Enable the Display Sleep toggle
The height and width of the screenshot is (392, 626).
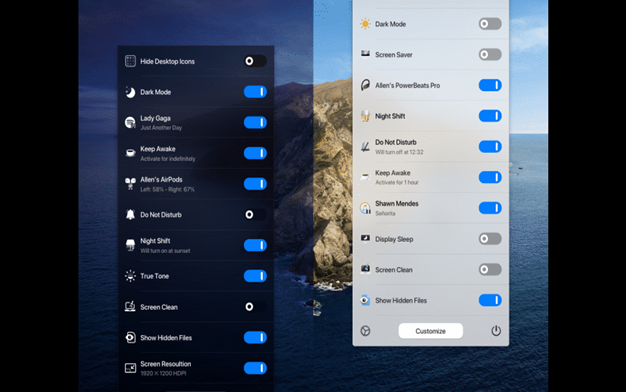(x=490, y=239)
